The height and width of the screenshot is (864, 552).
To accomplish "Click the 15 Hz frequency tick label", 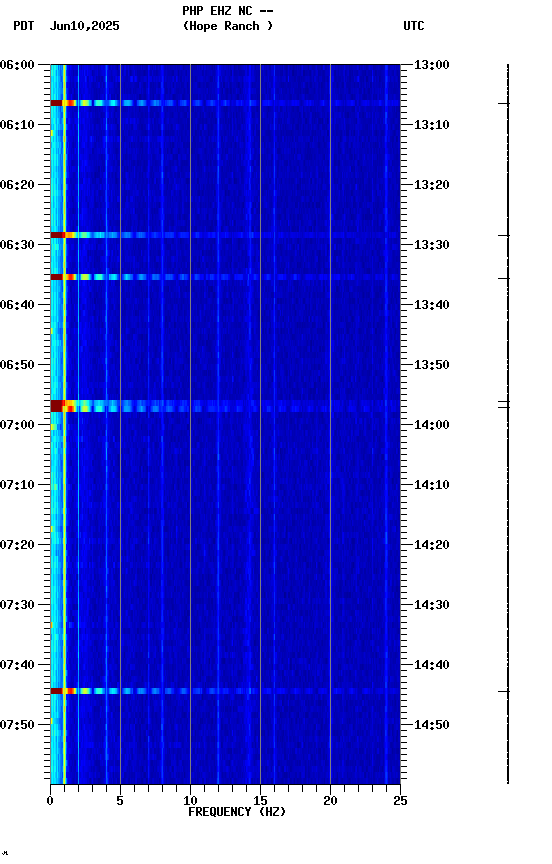I will 260,801.
